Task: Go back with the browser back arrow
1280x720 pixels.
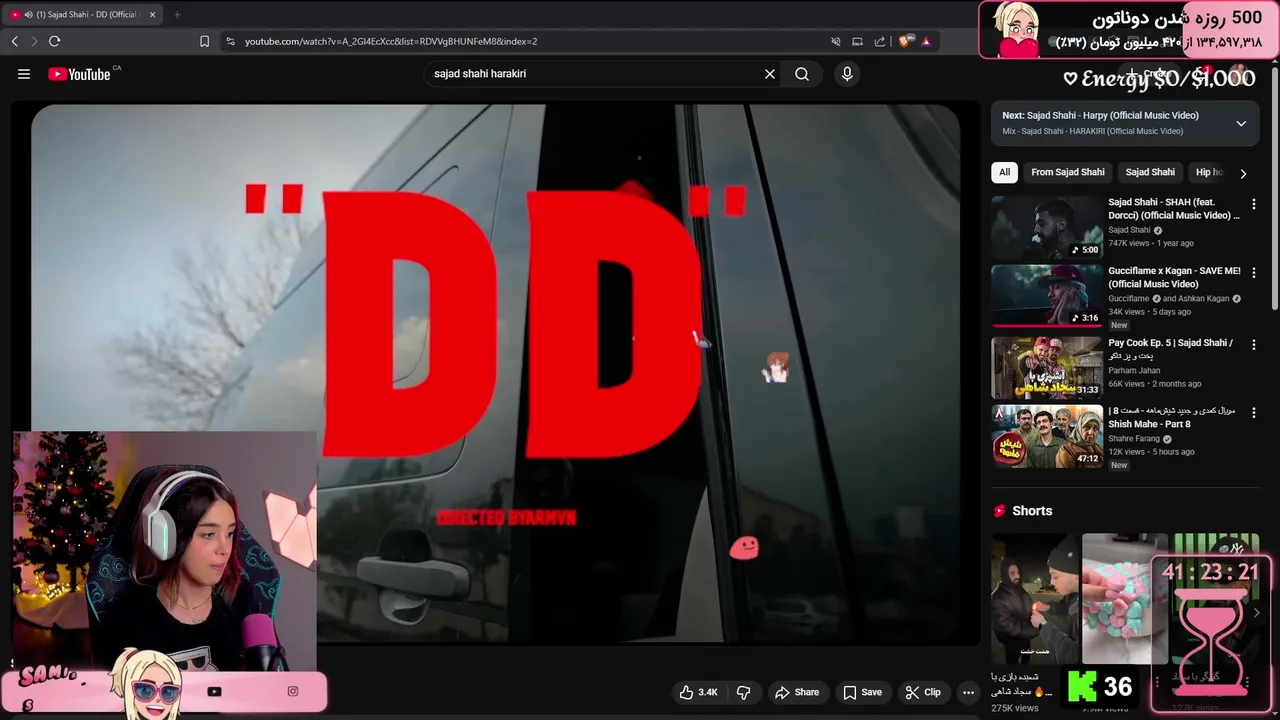Action: coord(14,41)
